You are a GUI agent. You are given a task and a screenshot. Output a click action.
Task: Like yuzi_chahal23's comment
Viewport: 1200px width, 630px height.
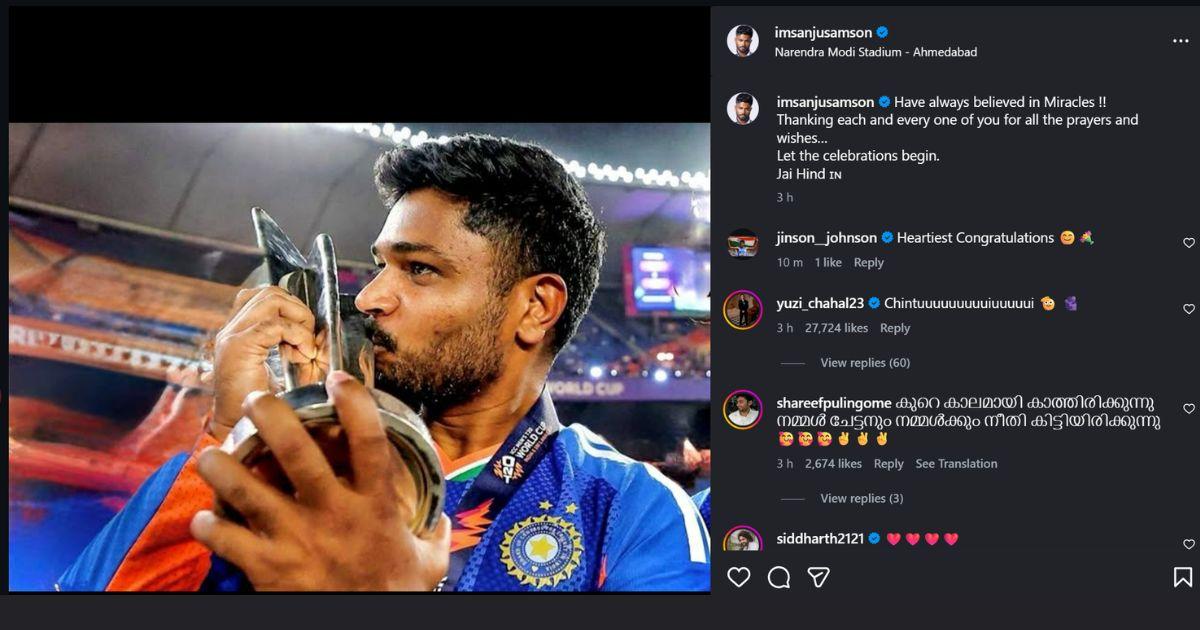pyautogui.click(x=1189, y=309)
